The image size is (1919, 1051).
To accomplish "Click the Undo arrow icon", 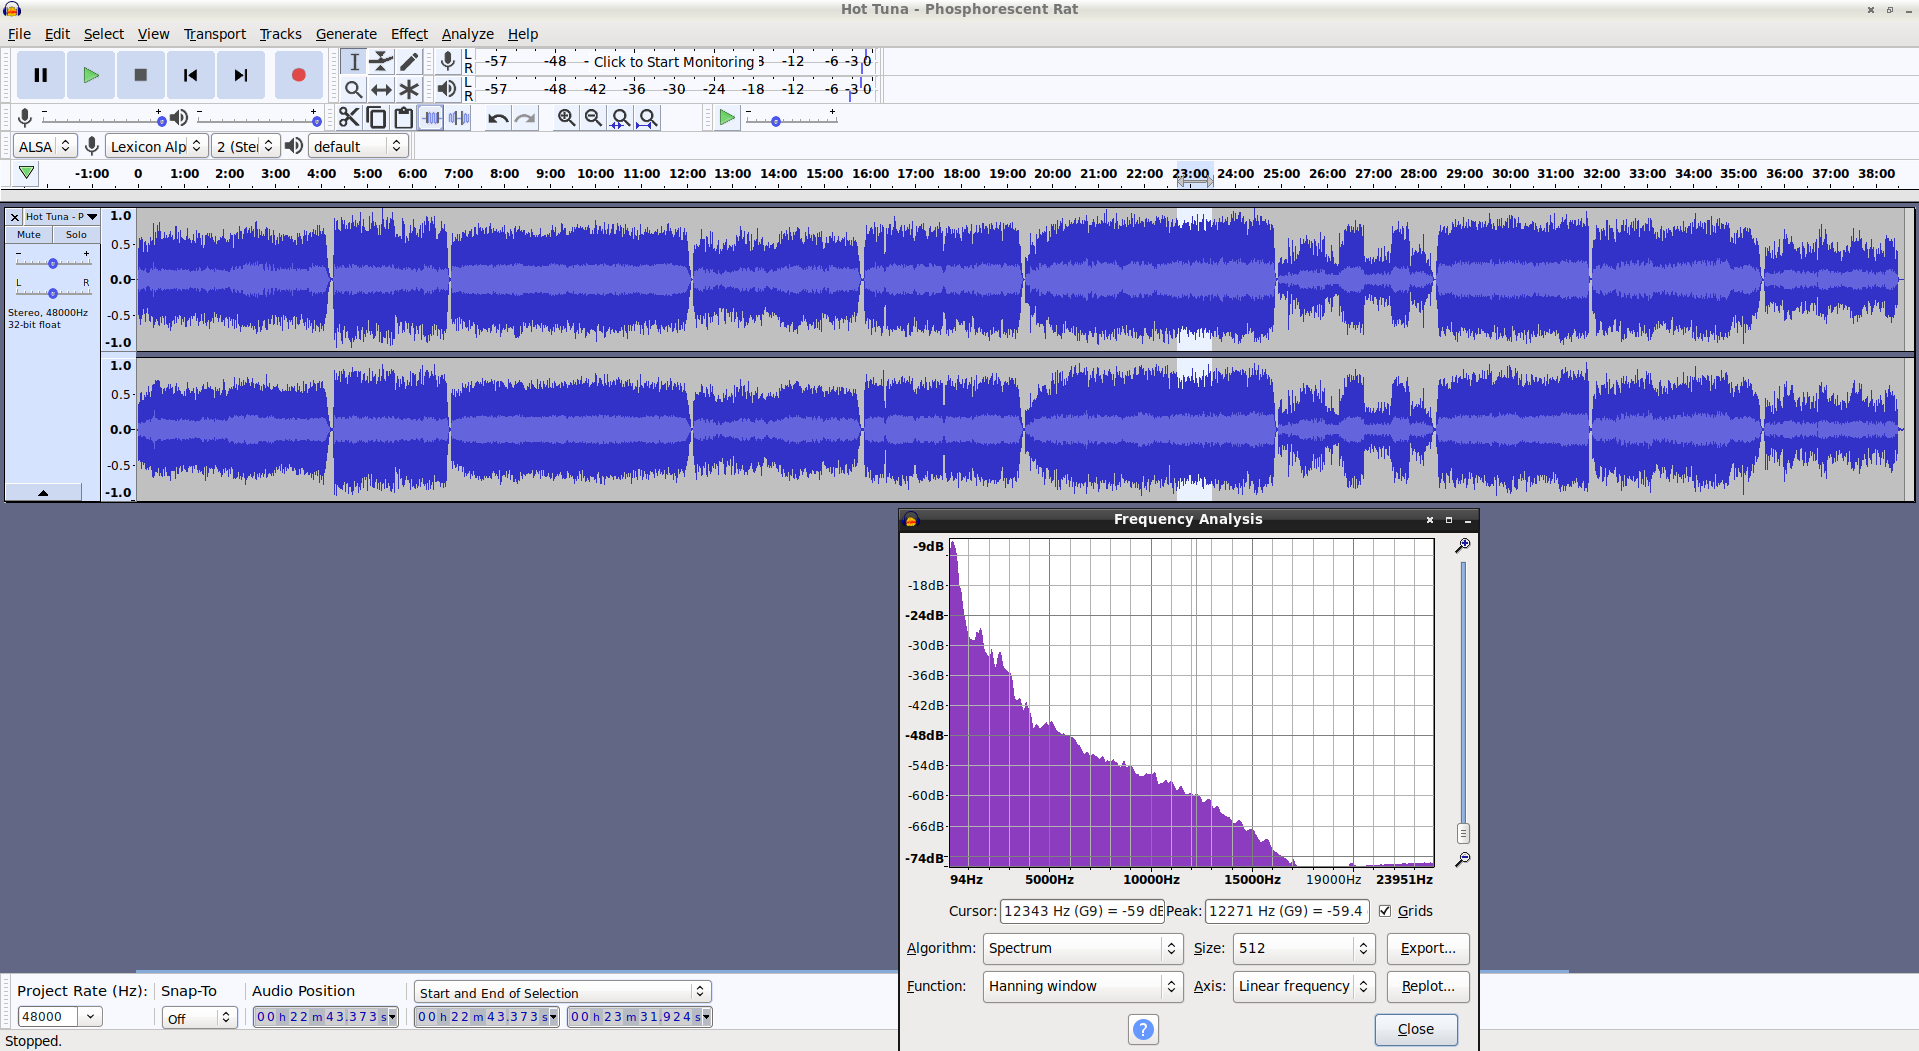I will pos(497,118).
